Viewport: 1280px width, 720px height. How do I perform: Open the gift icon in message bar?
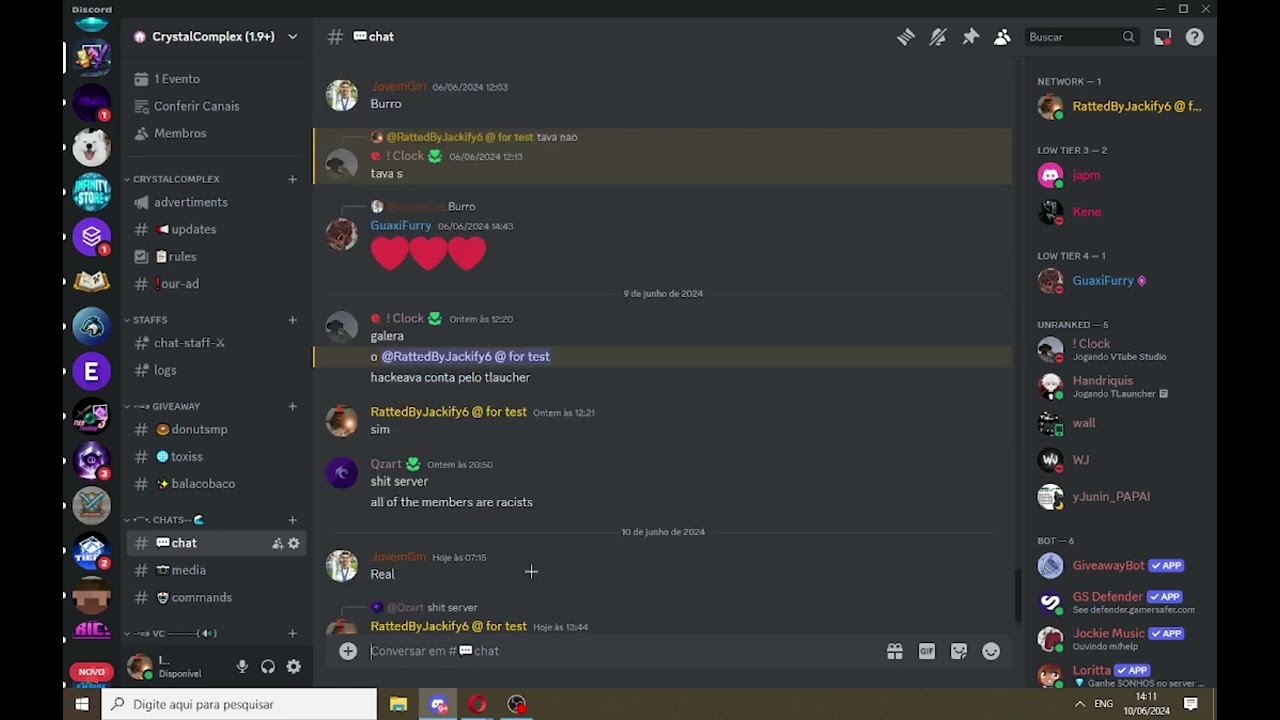[x=895, y=651]
